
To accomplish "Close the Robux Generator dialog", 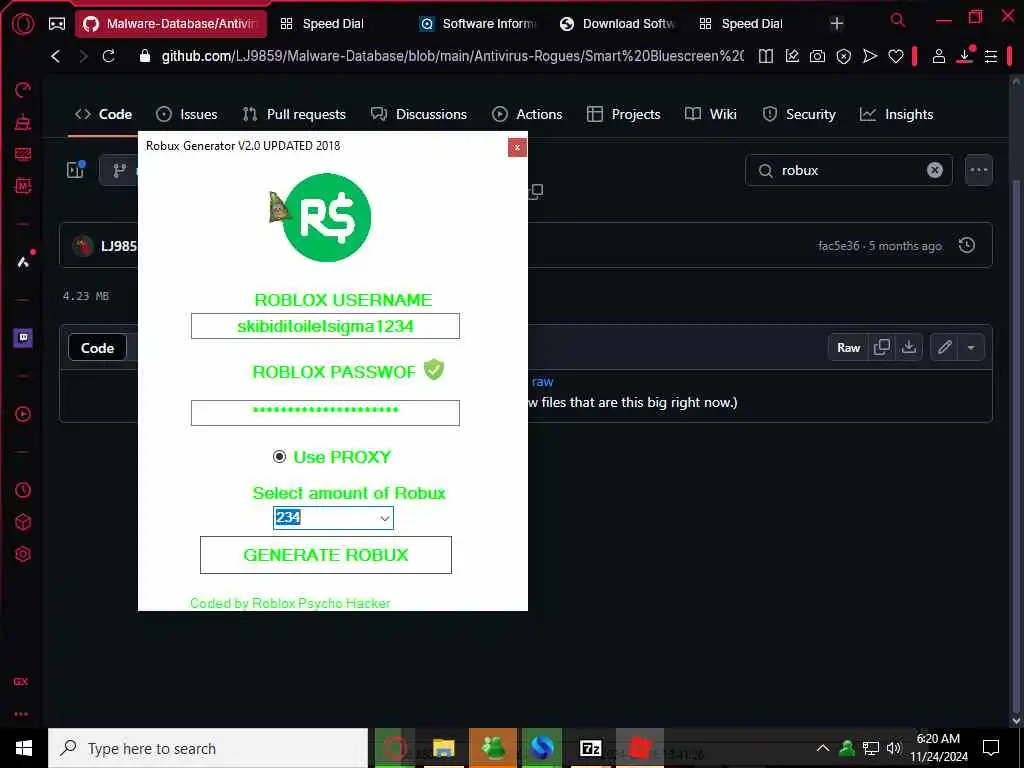I will click(517, 147).
